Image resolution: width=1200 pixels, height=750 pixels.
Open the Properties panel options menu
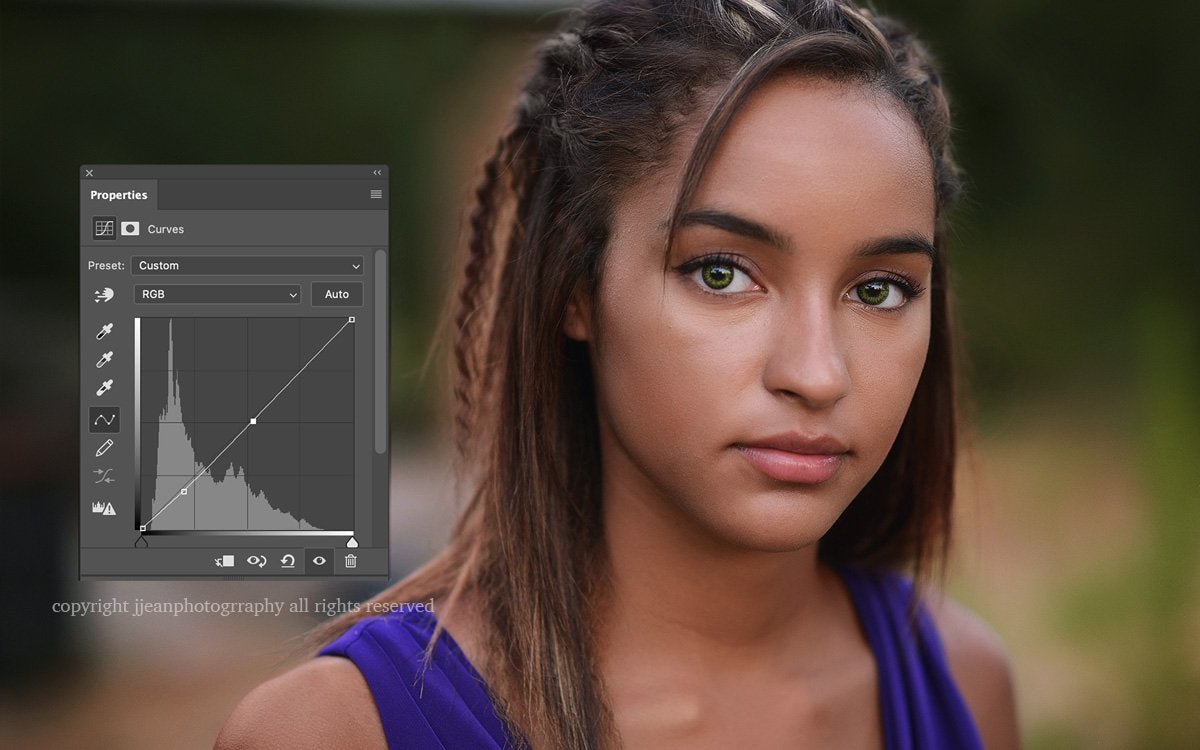(376, 194)
